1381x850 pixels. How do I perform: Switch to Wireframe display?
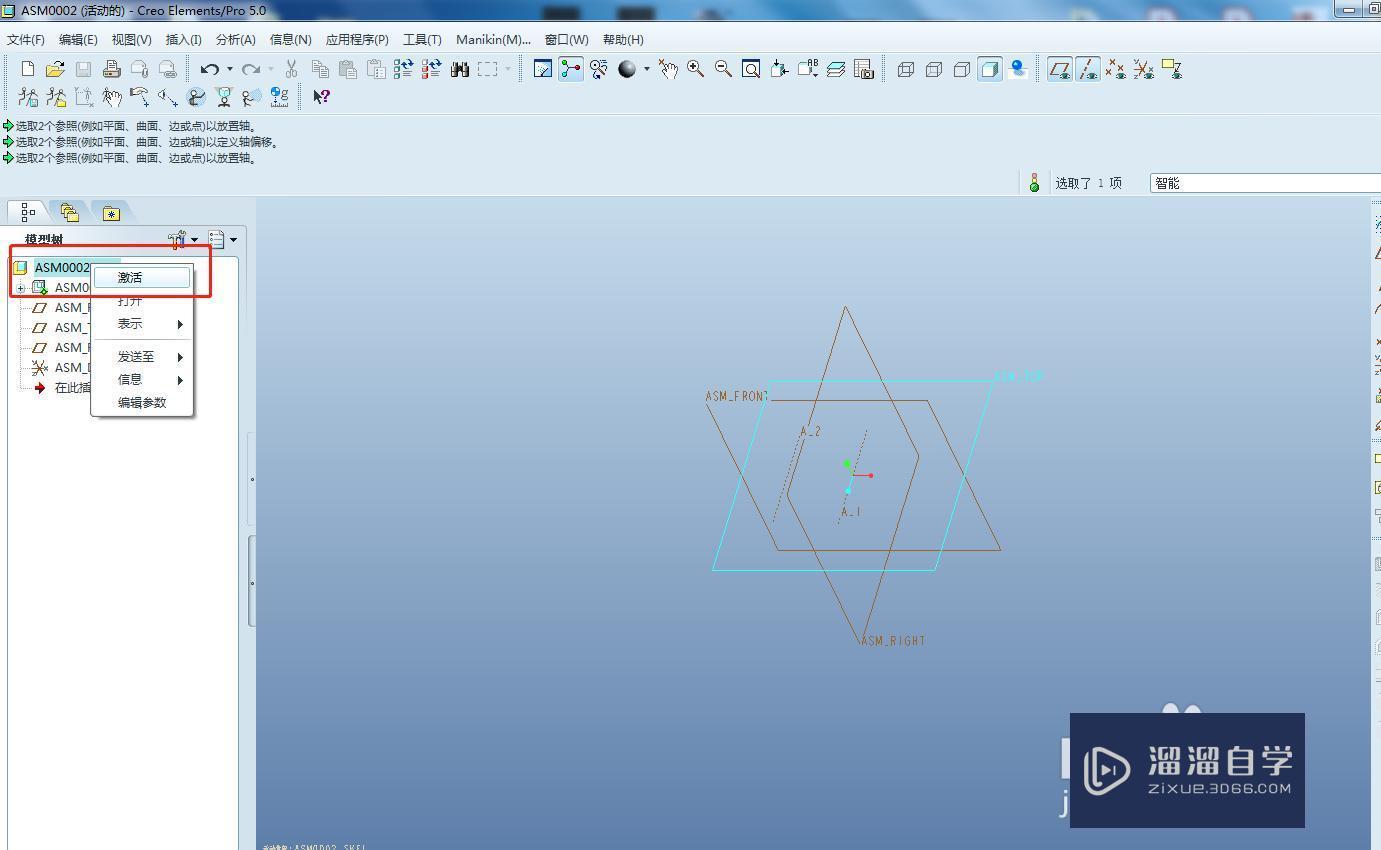(906, 69)
